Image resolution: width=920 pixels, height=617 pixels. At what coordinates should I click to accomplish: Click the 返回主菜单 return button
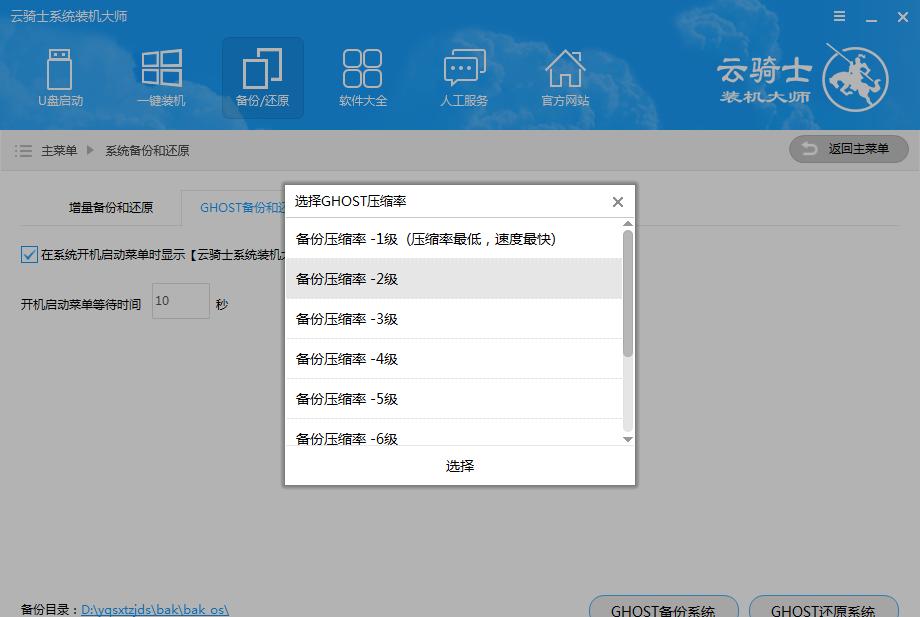pos(848,149)
